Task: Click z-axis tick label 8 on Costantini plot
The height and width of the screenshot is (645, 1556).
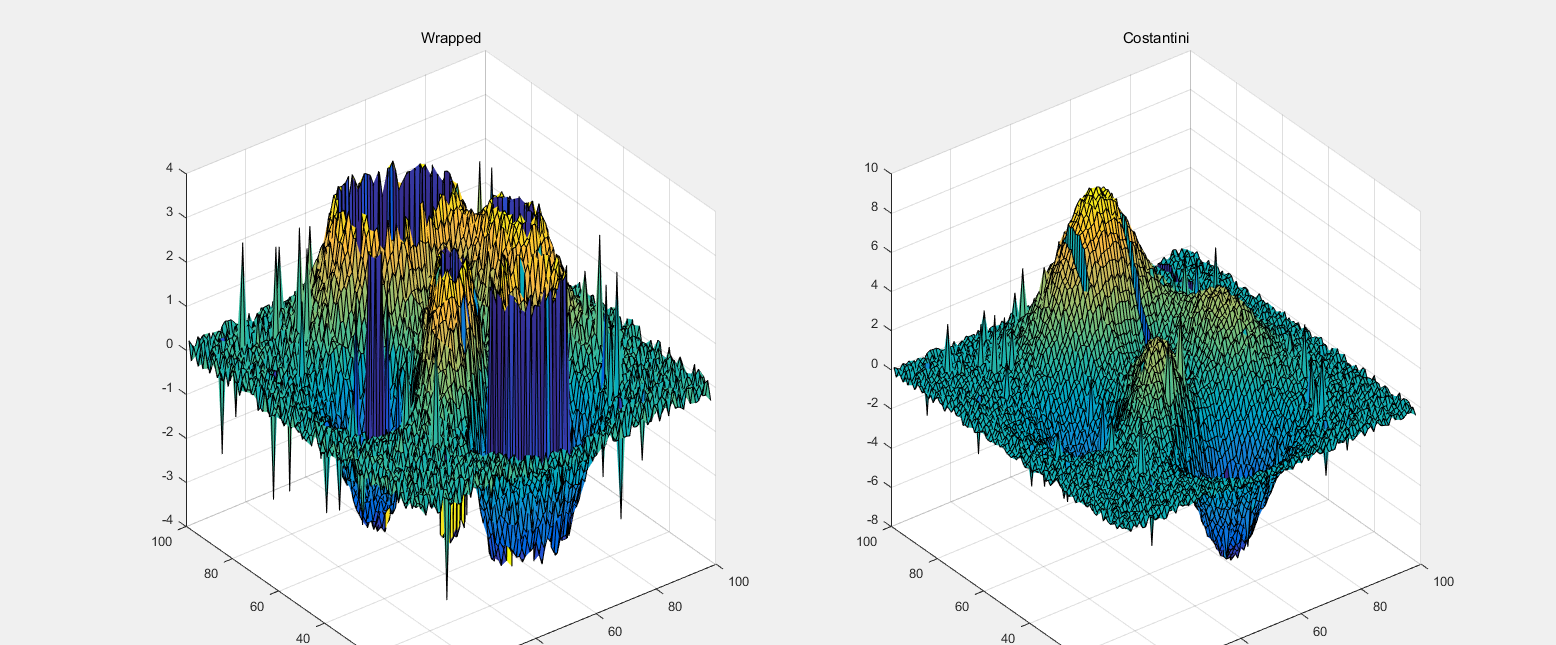Action: (x=874, y=208)
